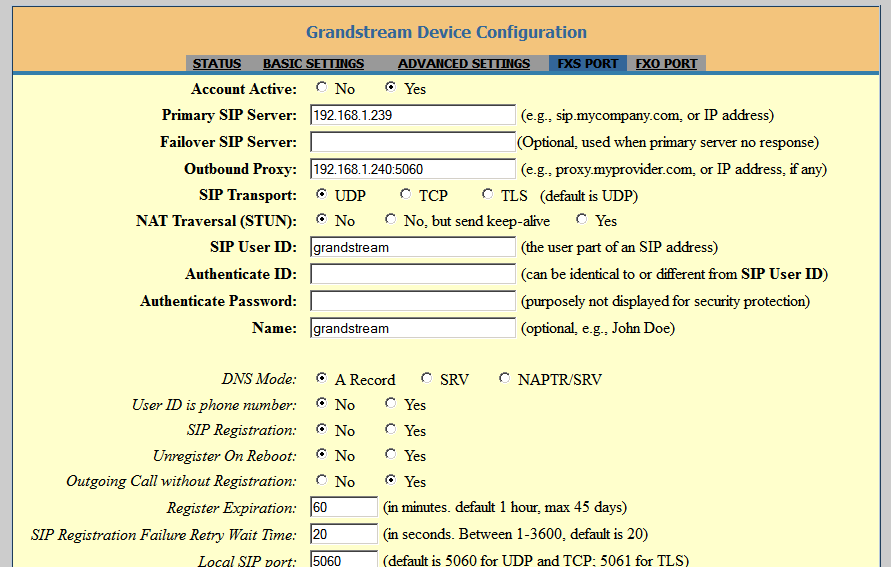Select UDP for SIP Transport
This screenshot has width=891, height=567.
point(322,194)
